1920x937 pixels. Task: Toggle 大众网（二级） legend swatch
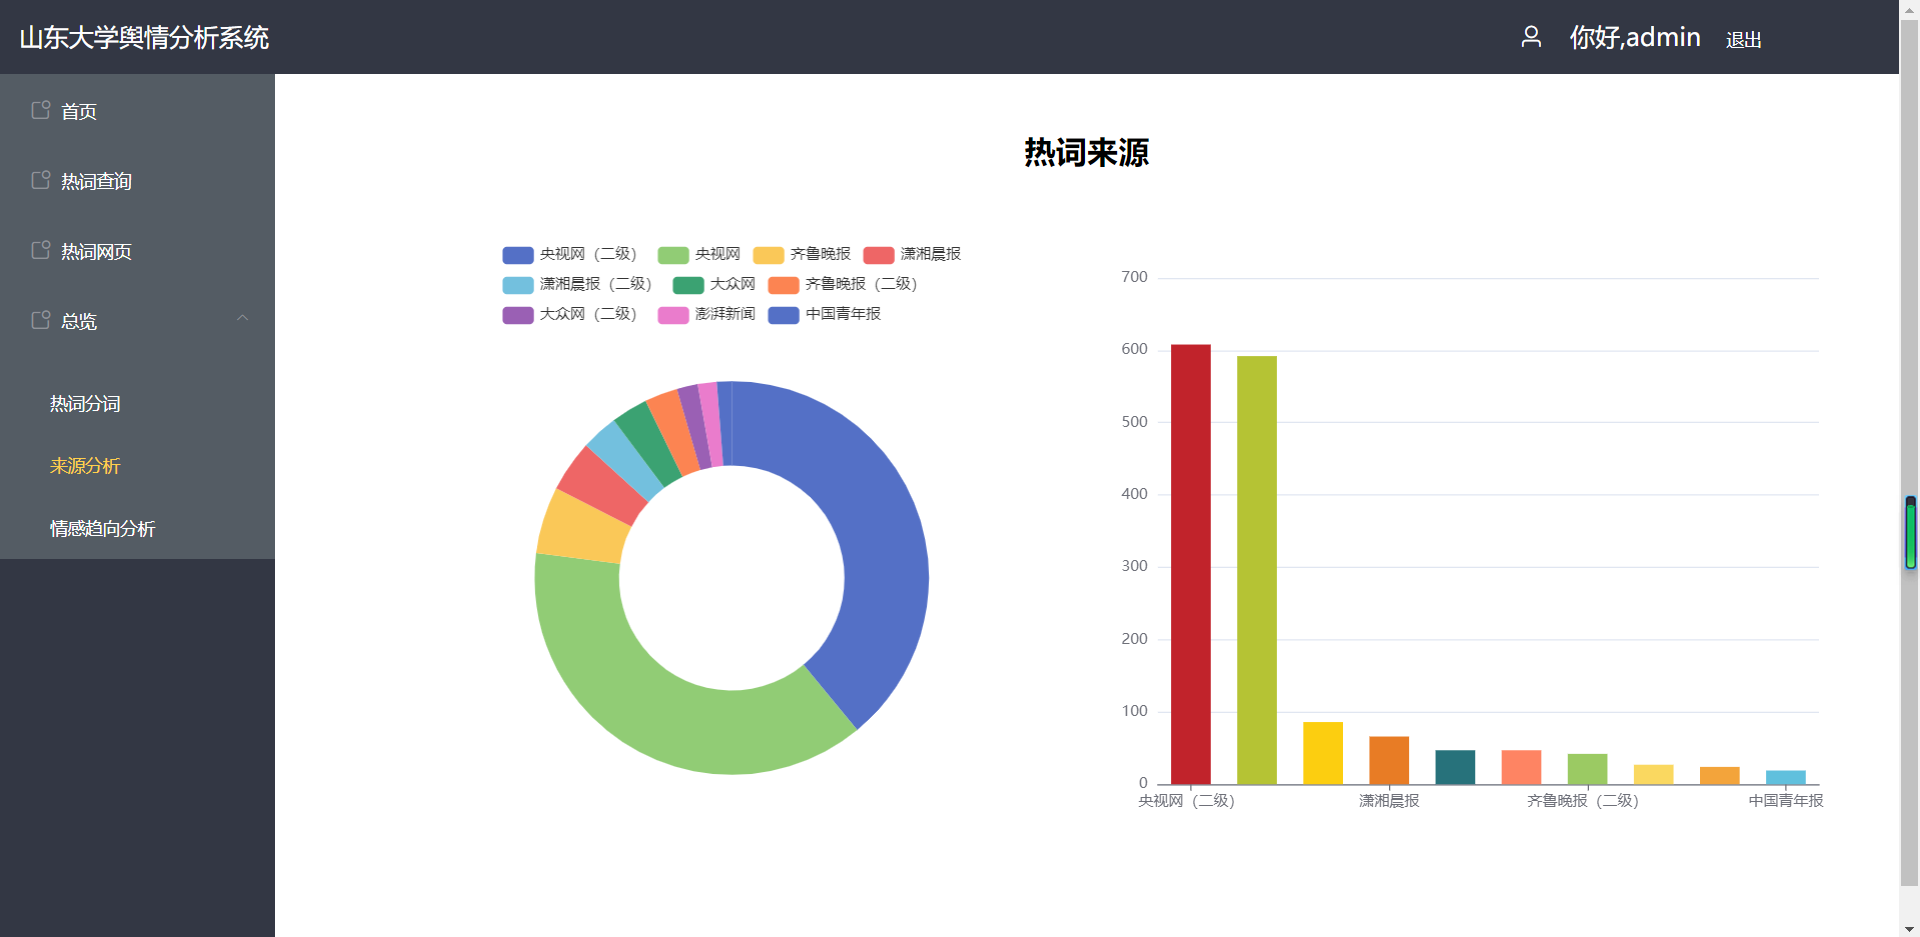click(518, 315)
